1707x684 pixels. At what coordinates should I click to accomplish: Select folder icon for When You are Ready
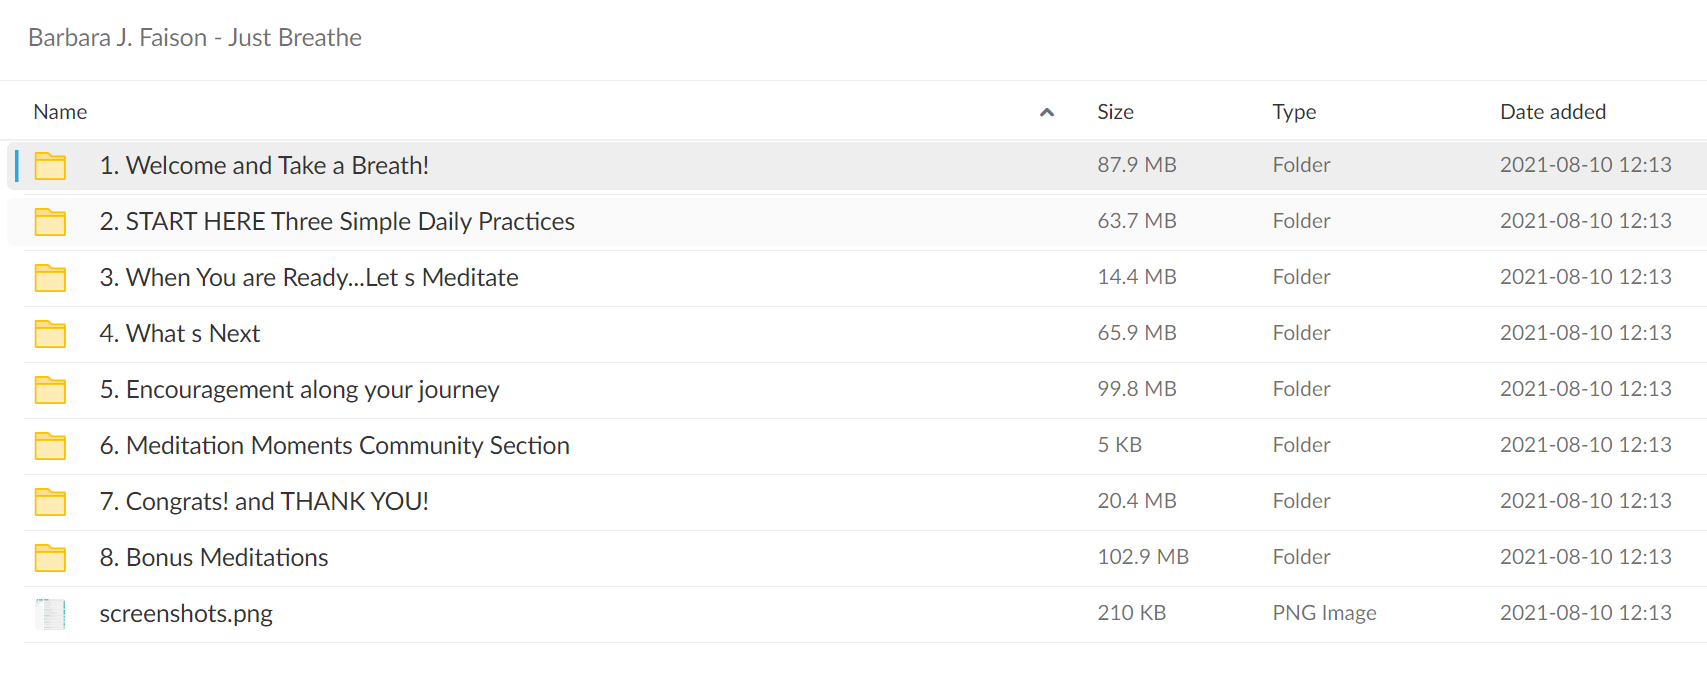coord(50,278)
